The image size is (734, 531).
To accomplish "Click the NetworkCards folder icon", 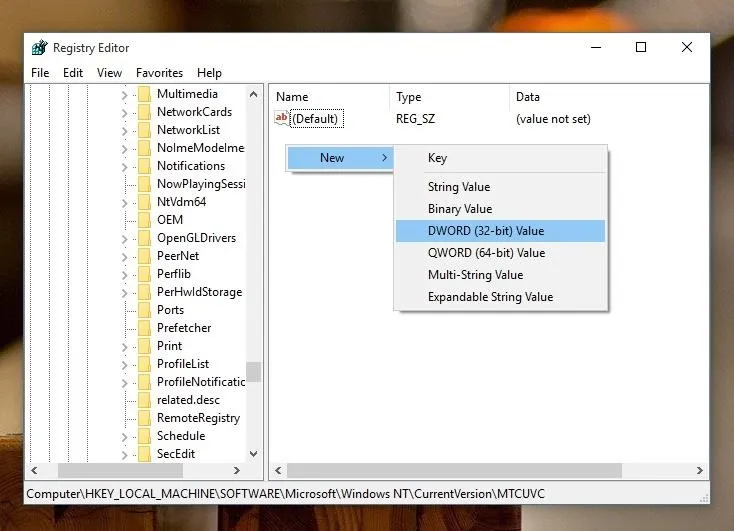I will coord(145,112).
